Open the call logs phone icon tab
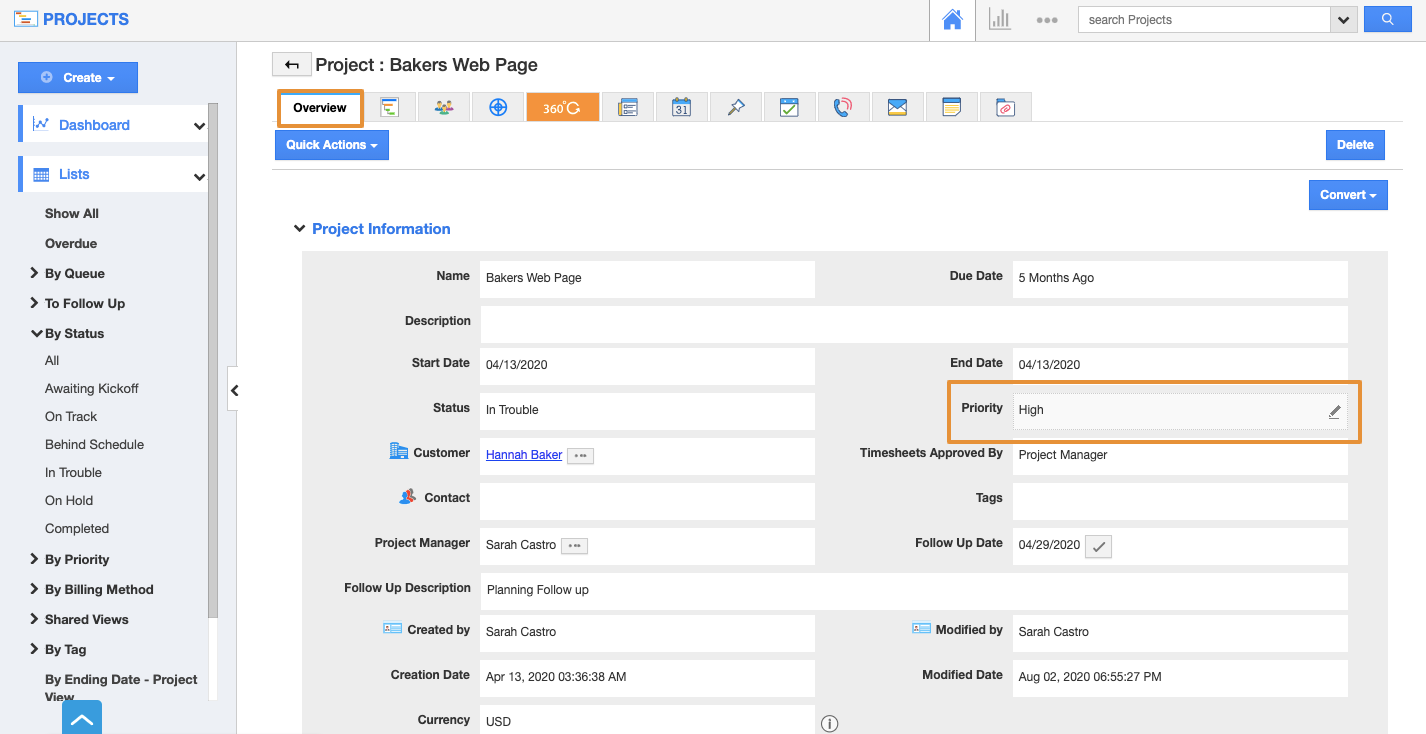Screen dimensions: 1426x734 click(843, 107)
